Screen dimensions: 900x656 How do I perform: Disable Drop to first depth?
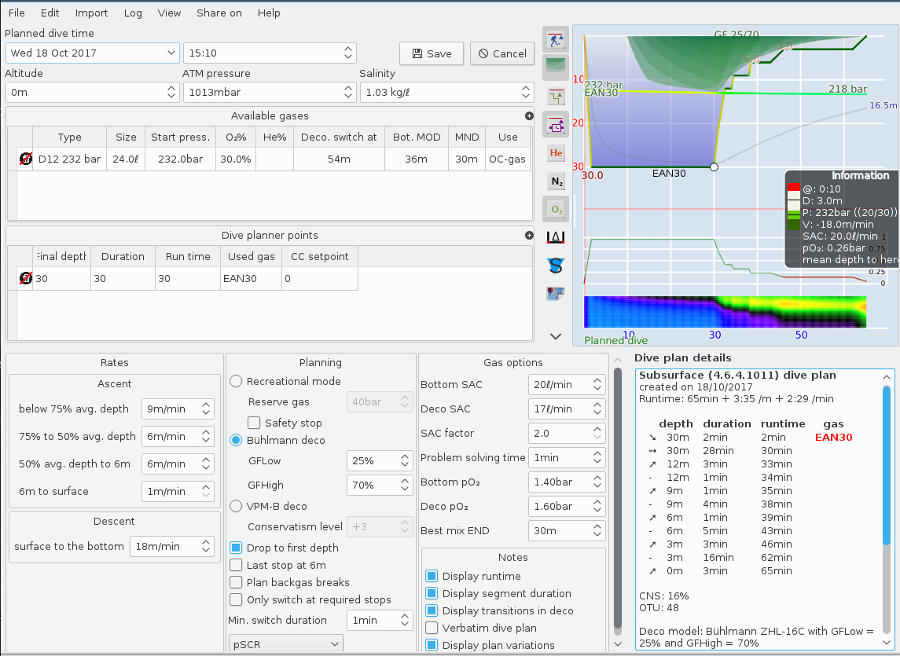(x=236, y=547)
